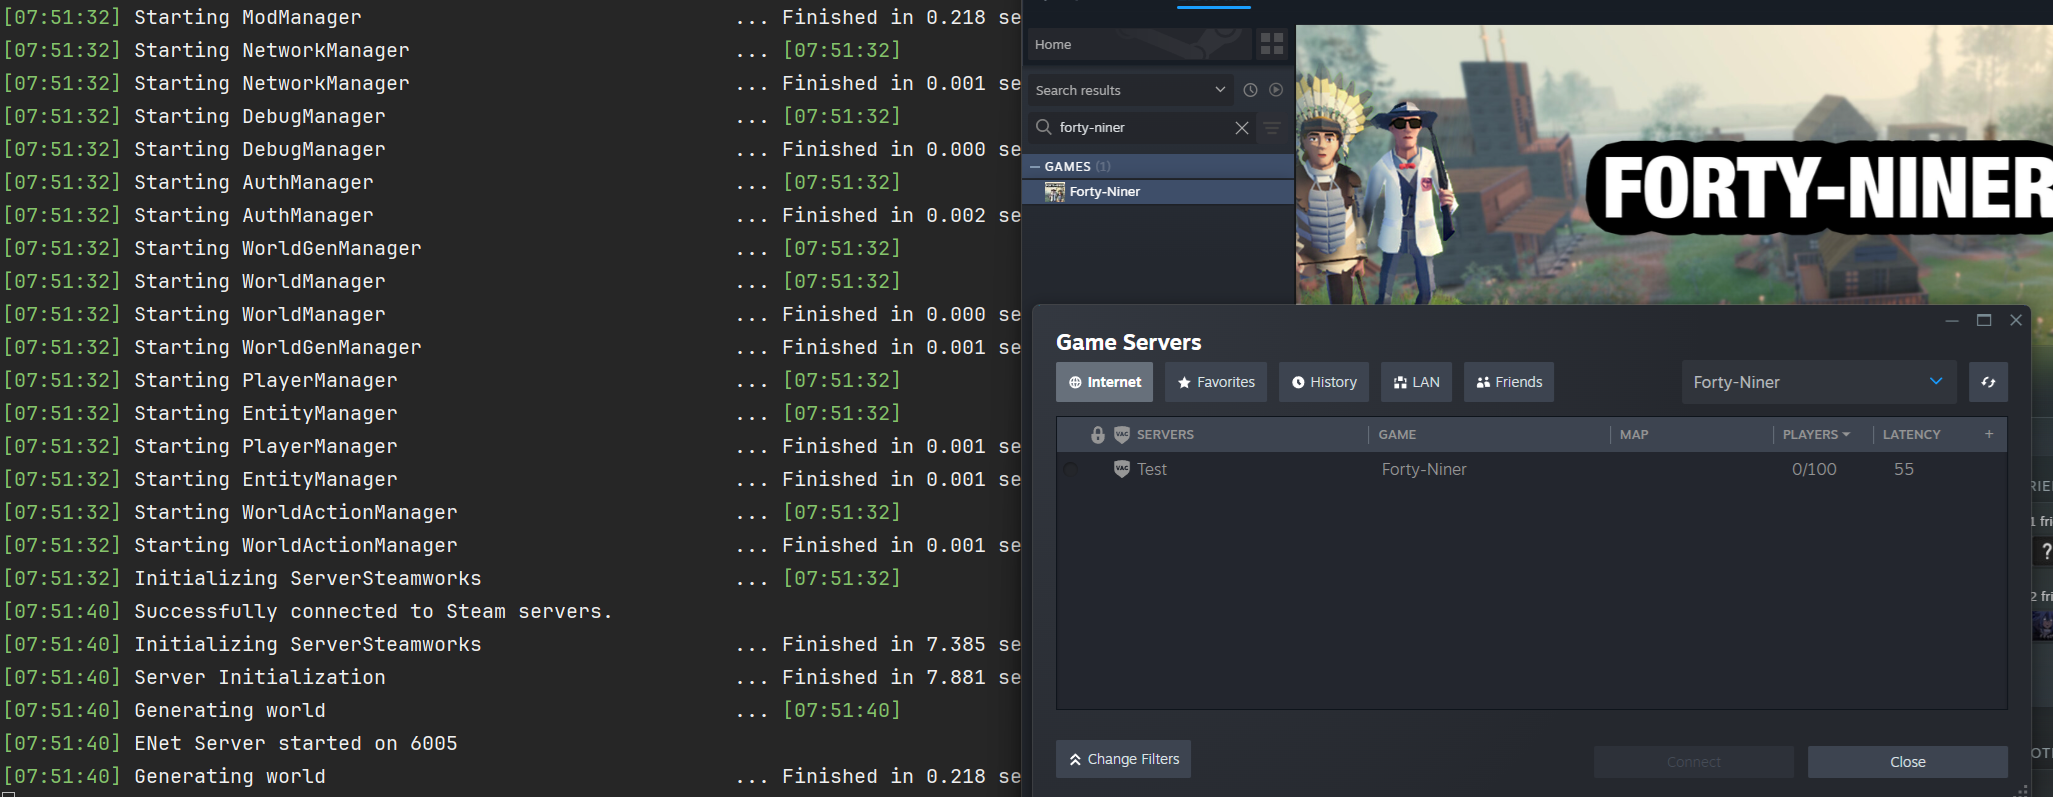Sort by the SERVERS column header
This screenshot has width=2053, height=797.
pyautogui.click(x=1165, y=434)
